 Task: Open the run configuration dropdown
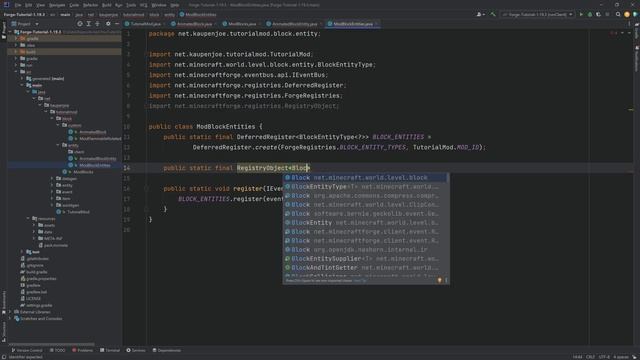(537, 14)
